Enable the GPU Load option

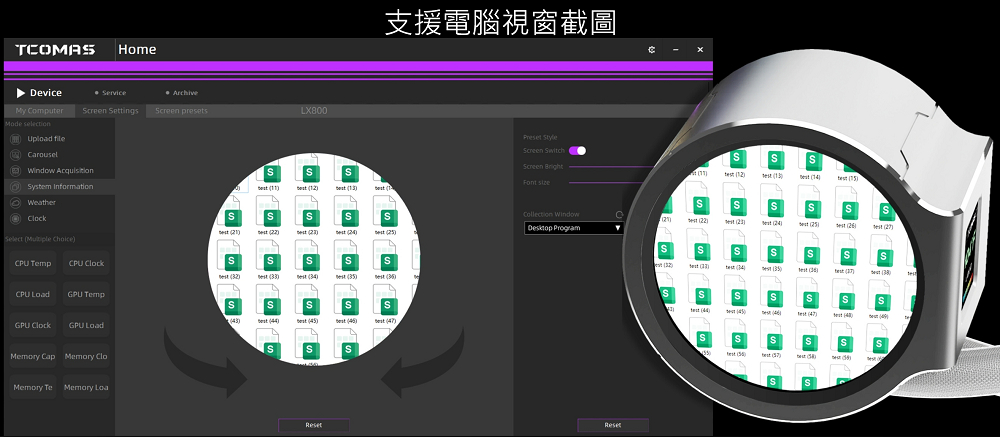coord(86,326)
